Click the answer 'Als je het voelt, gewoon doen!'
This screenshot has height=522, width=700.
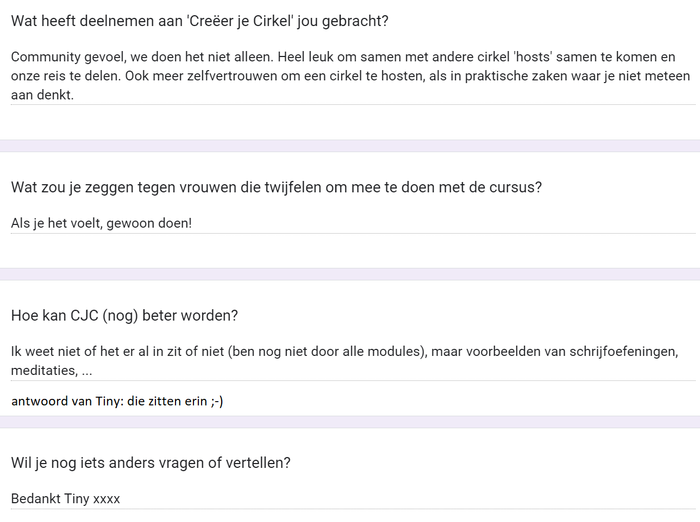101,223
